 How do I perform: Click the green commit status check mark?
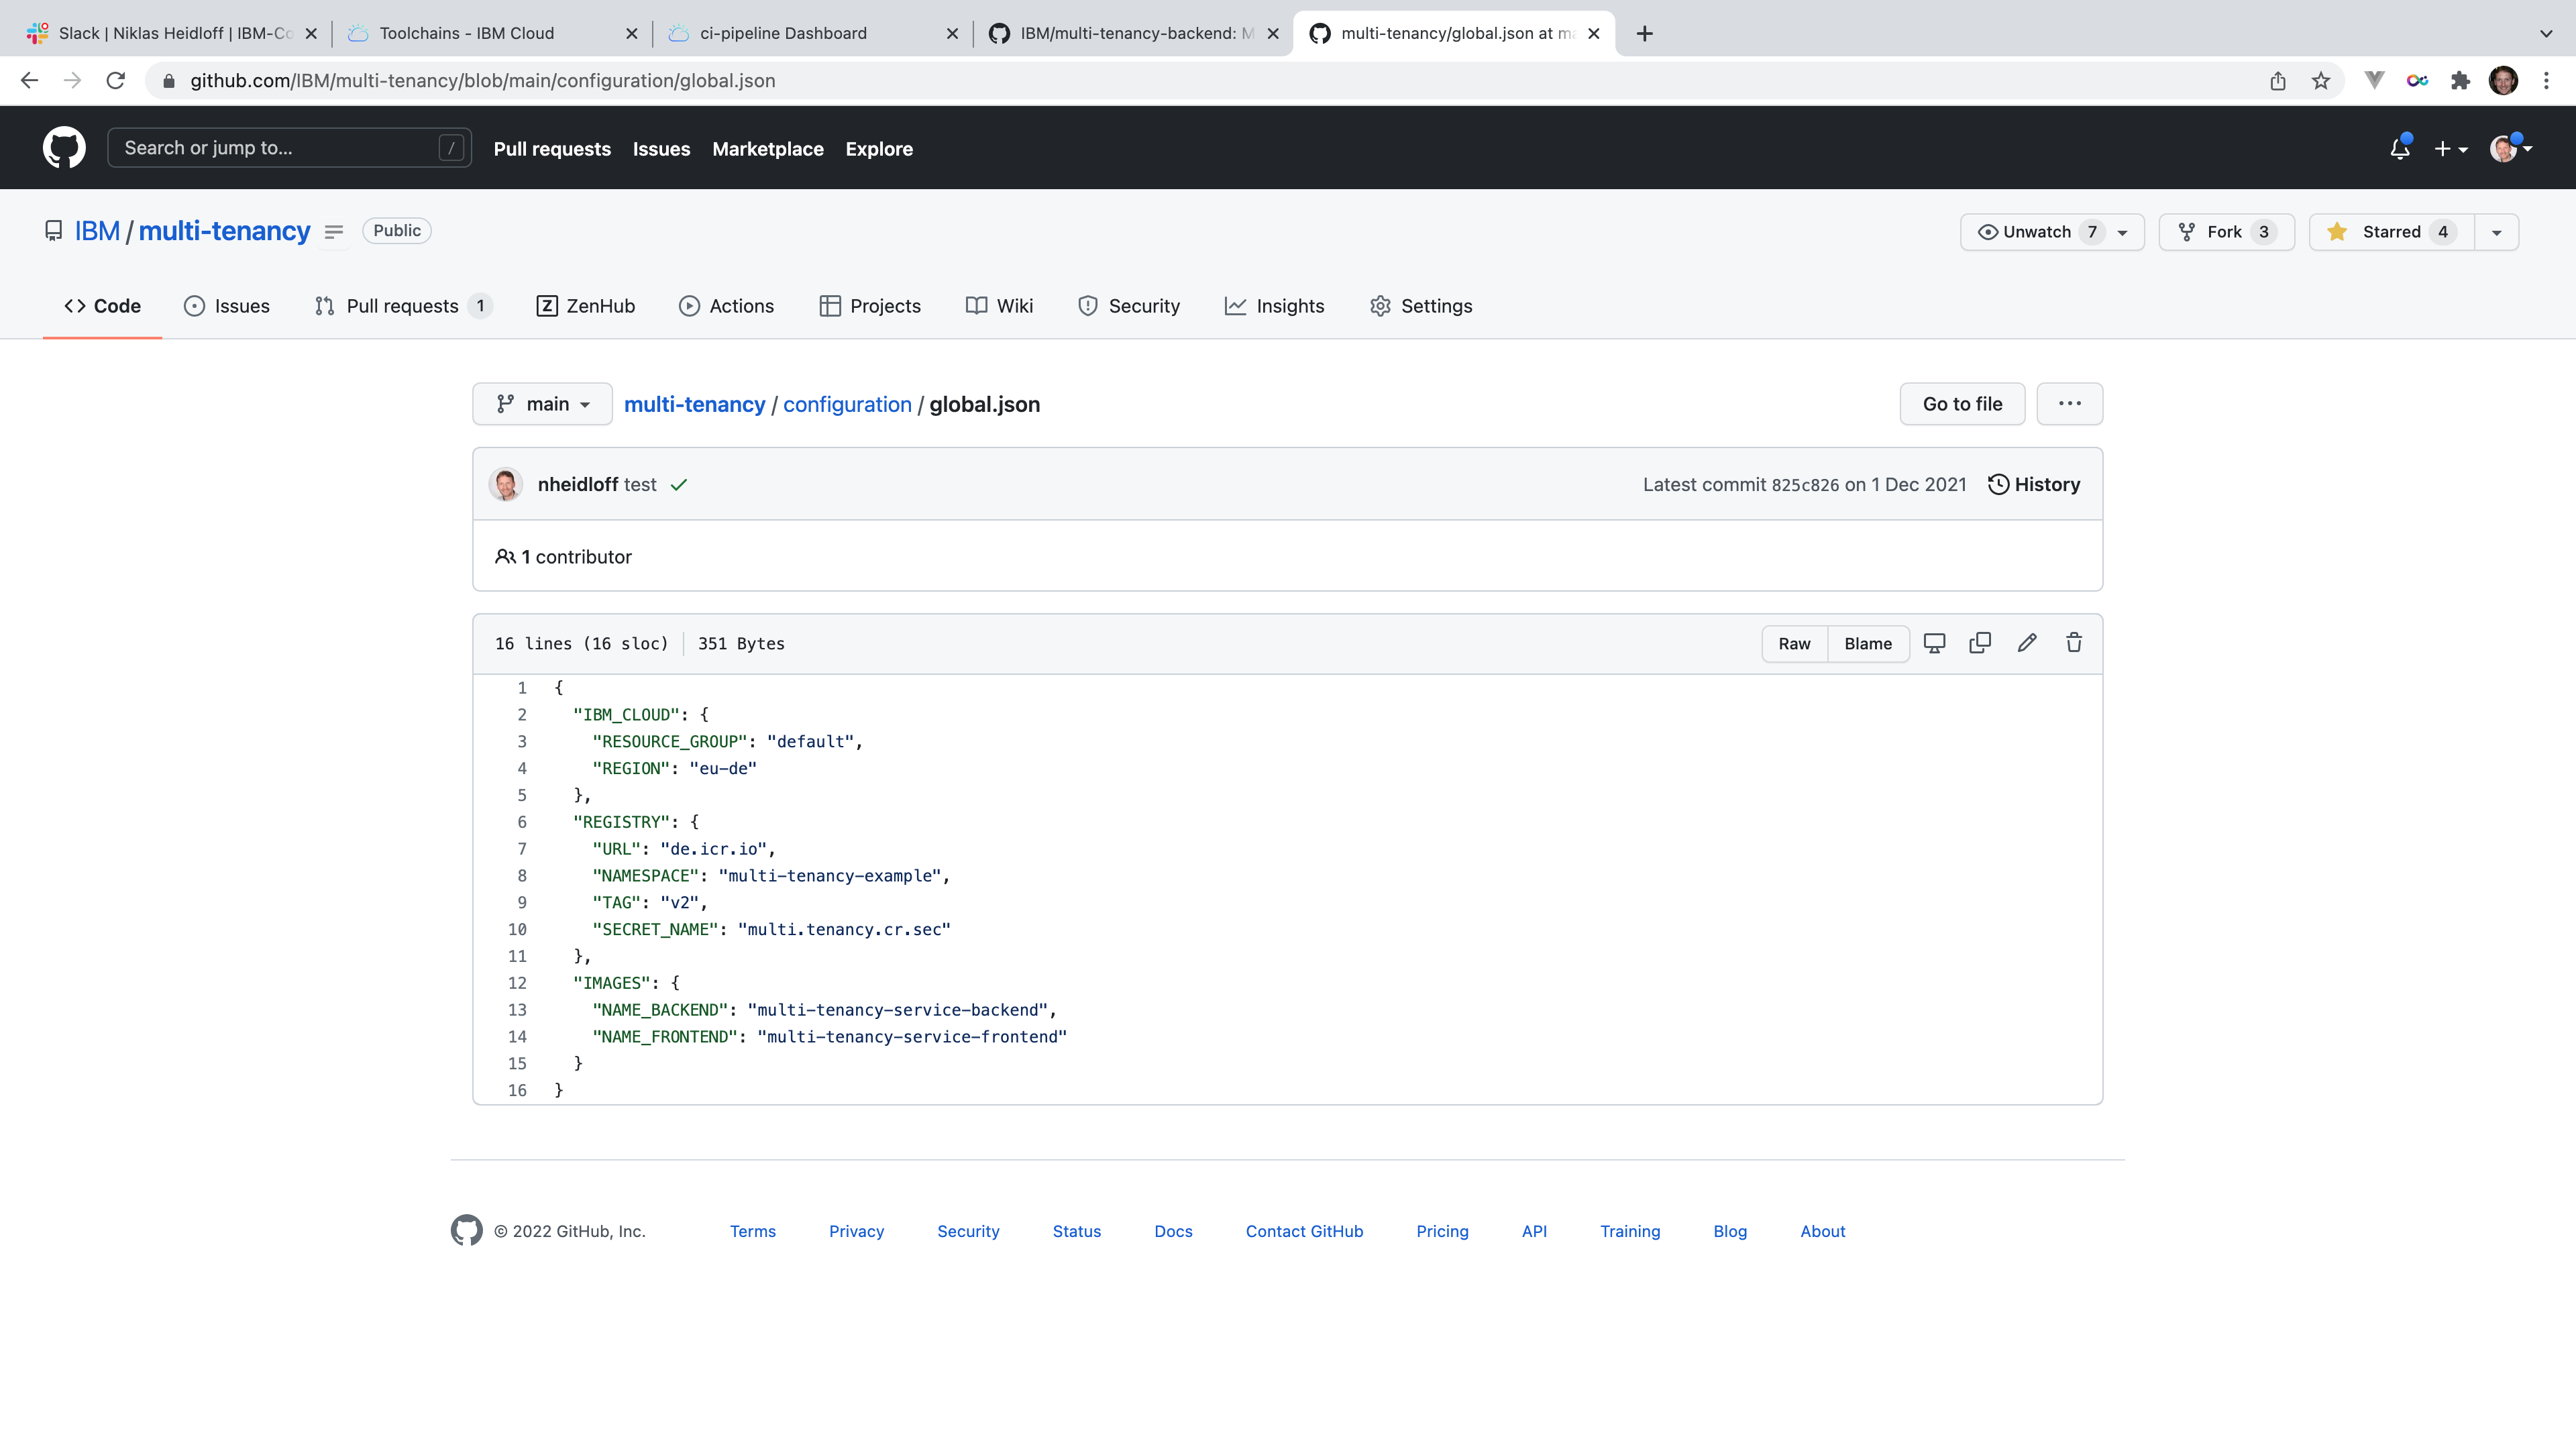(679, 485)
